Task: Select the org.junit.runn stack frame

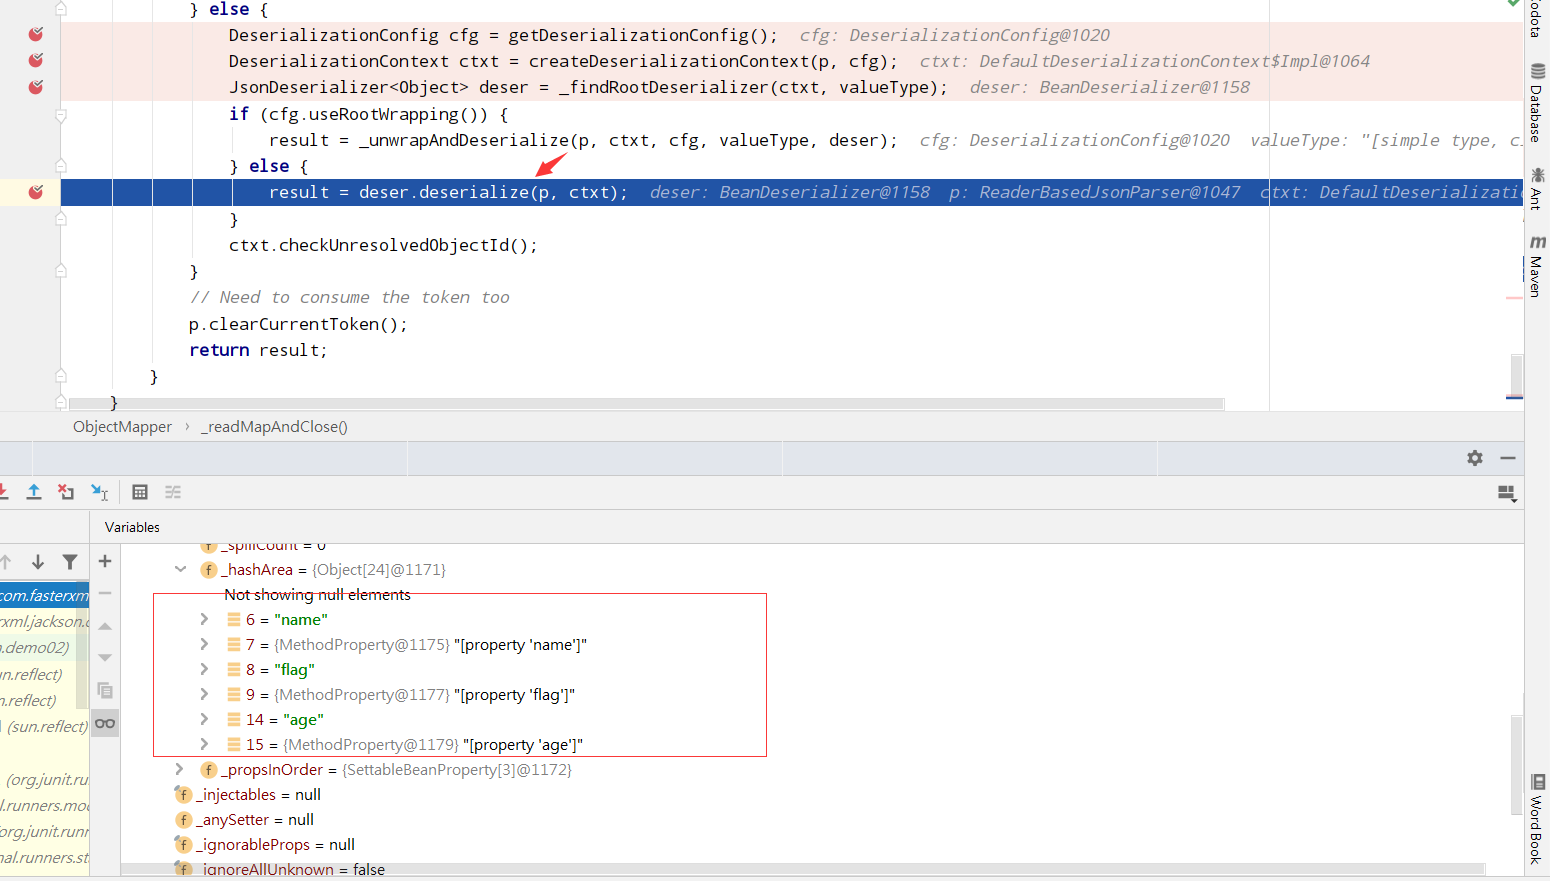Action: (x=44, y=831)
